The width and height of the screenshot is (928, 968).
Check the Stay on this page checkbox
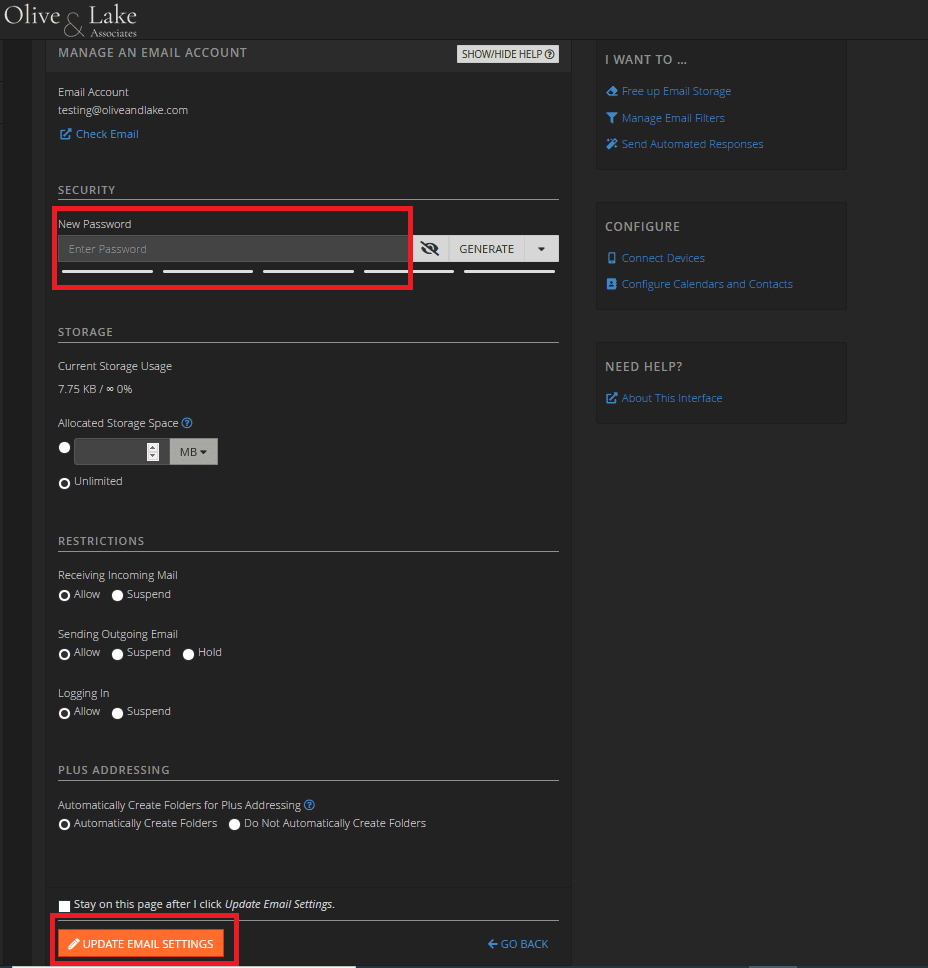(x=64, y=905)
